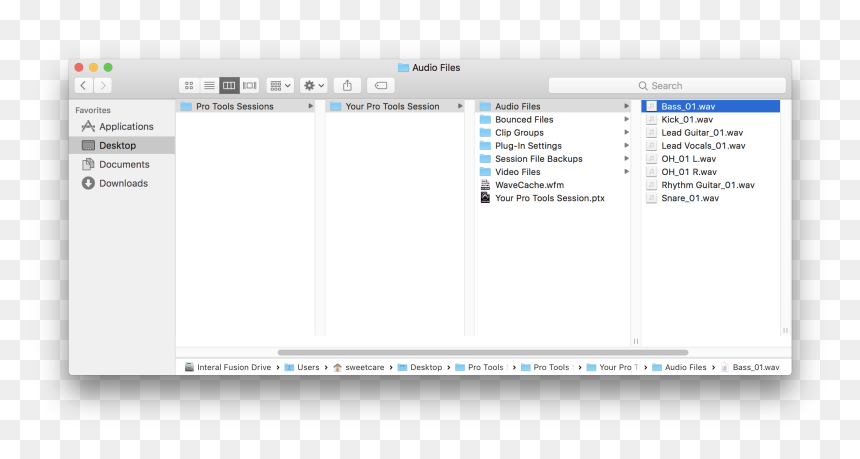Click the Edit Tags toolbar button
The height and width of the screenshot is (459, 860).
[x=381, y=86]
